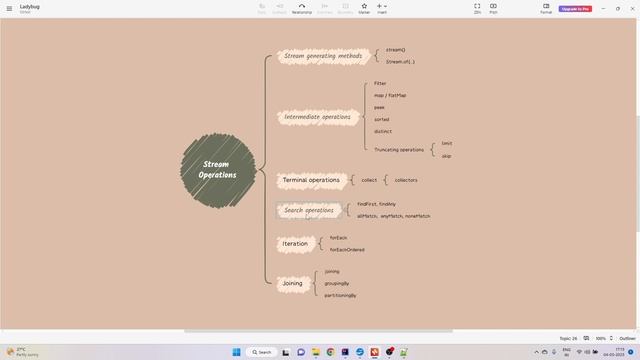Select findFirst, findAny subtopic
Image resolution: width=640 pixels, height=360 pixels.
(x=376, y=204)
